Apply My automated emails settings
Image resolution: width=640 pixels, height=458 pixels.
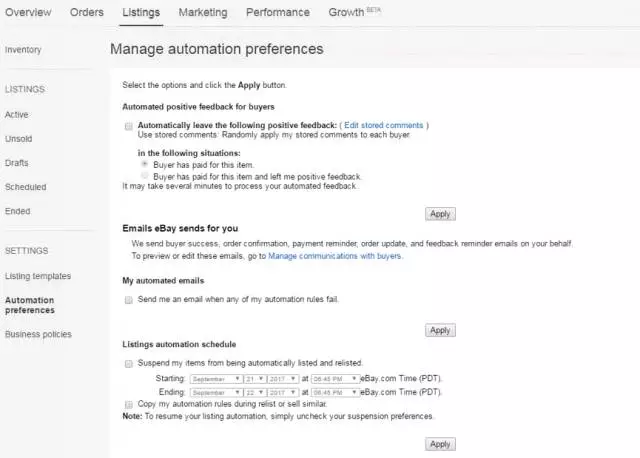(x=440, y=330)
